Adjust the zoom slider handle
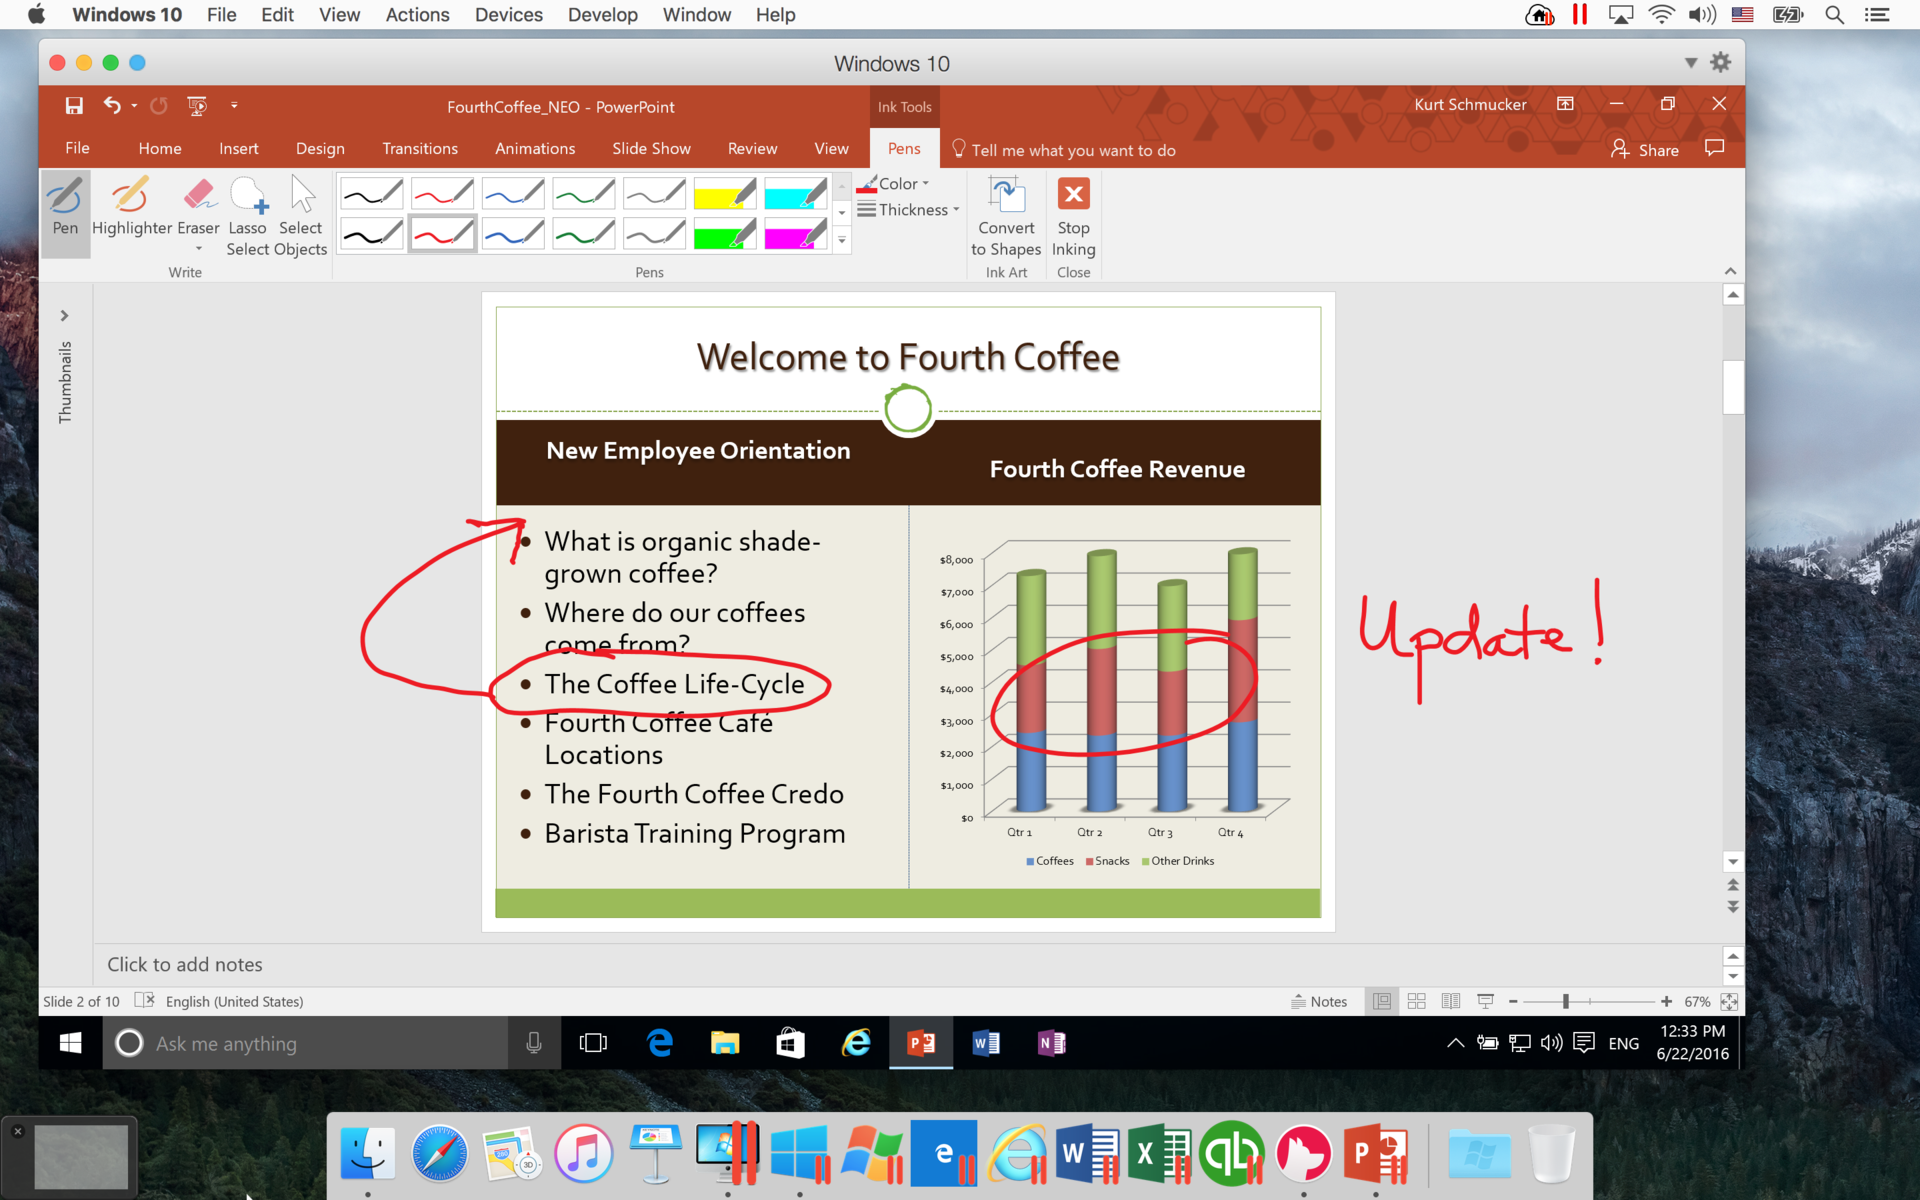Image resolution: width=1920 pixels, height=1200 pixels. click(1566, 1001)
